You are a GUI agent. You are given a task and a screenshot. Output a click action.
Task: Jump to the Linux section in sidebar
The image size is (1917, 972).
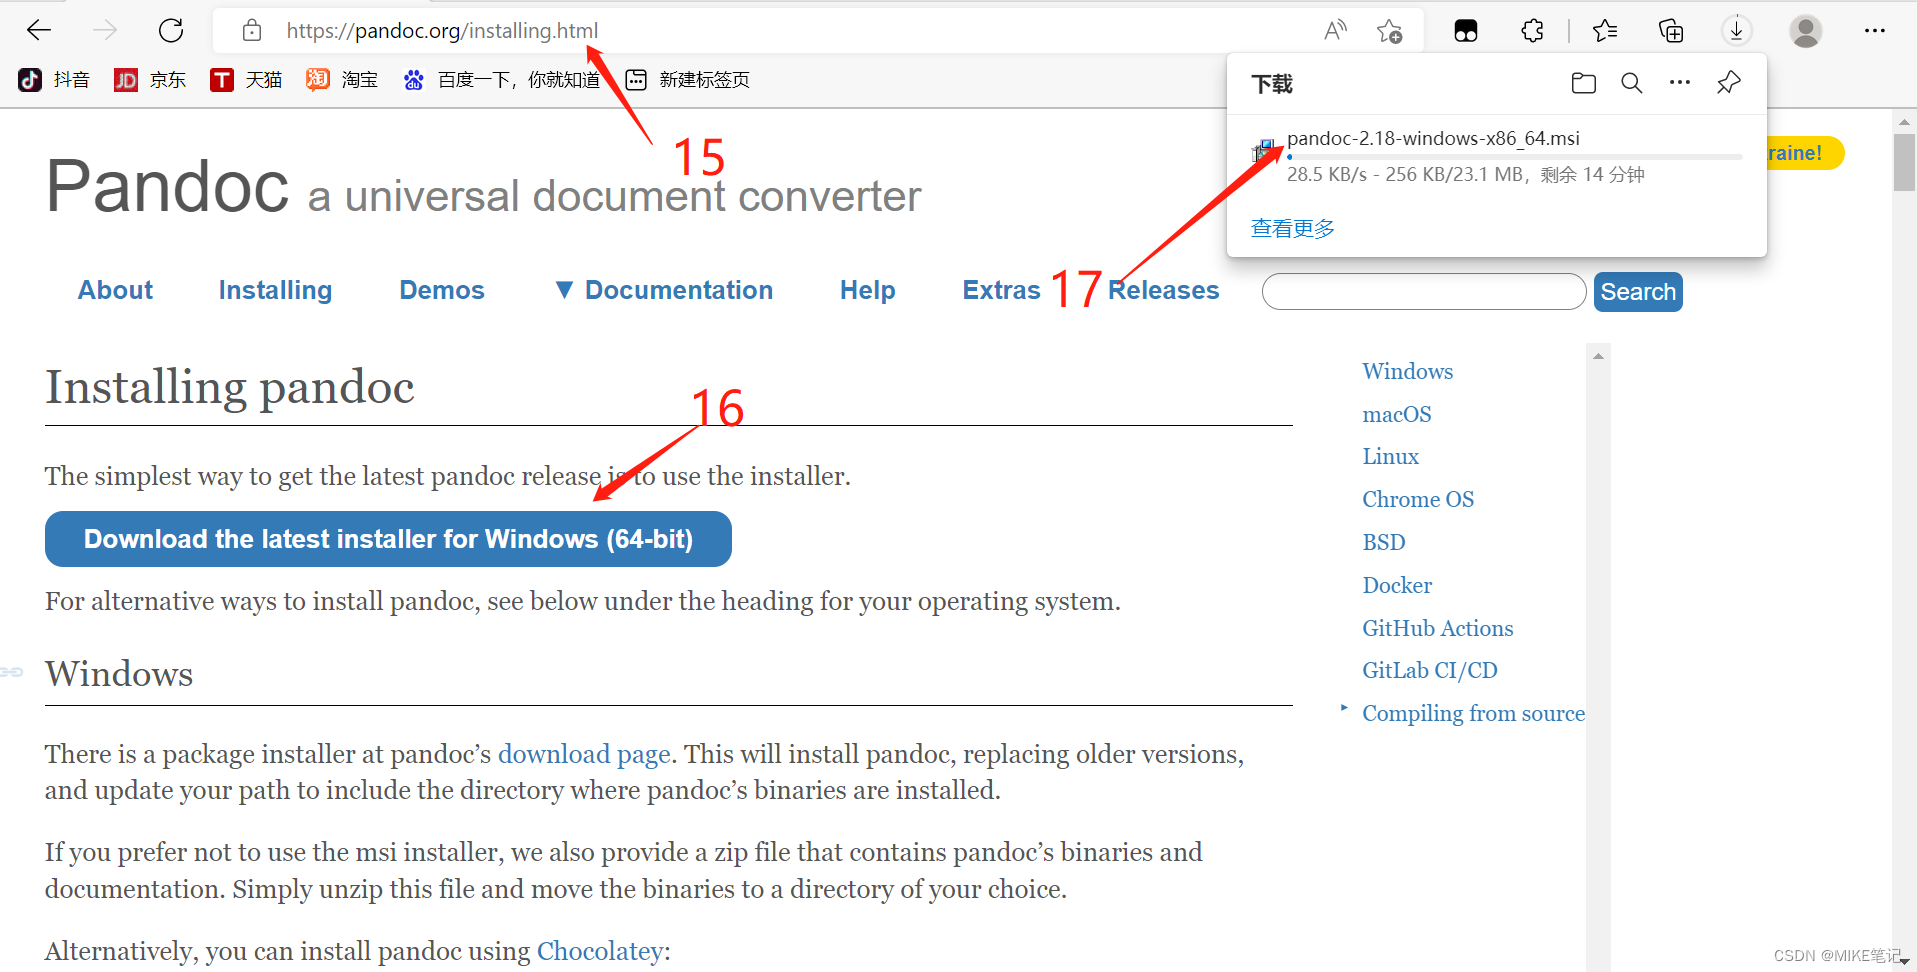coord(1390,456)
